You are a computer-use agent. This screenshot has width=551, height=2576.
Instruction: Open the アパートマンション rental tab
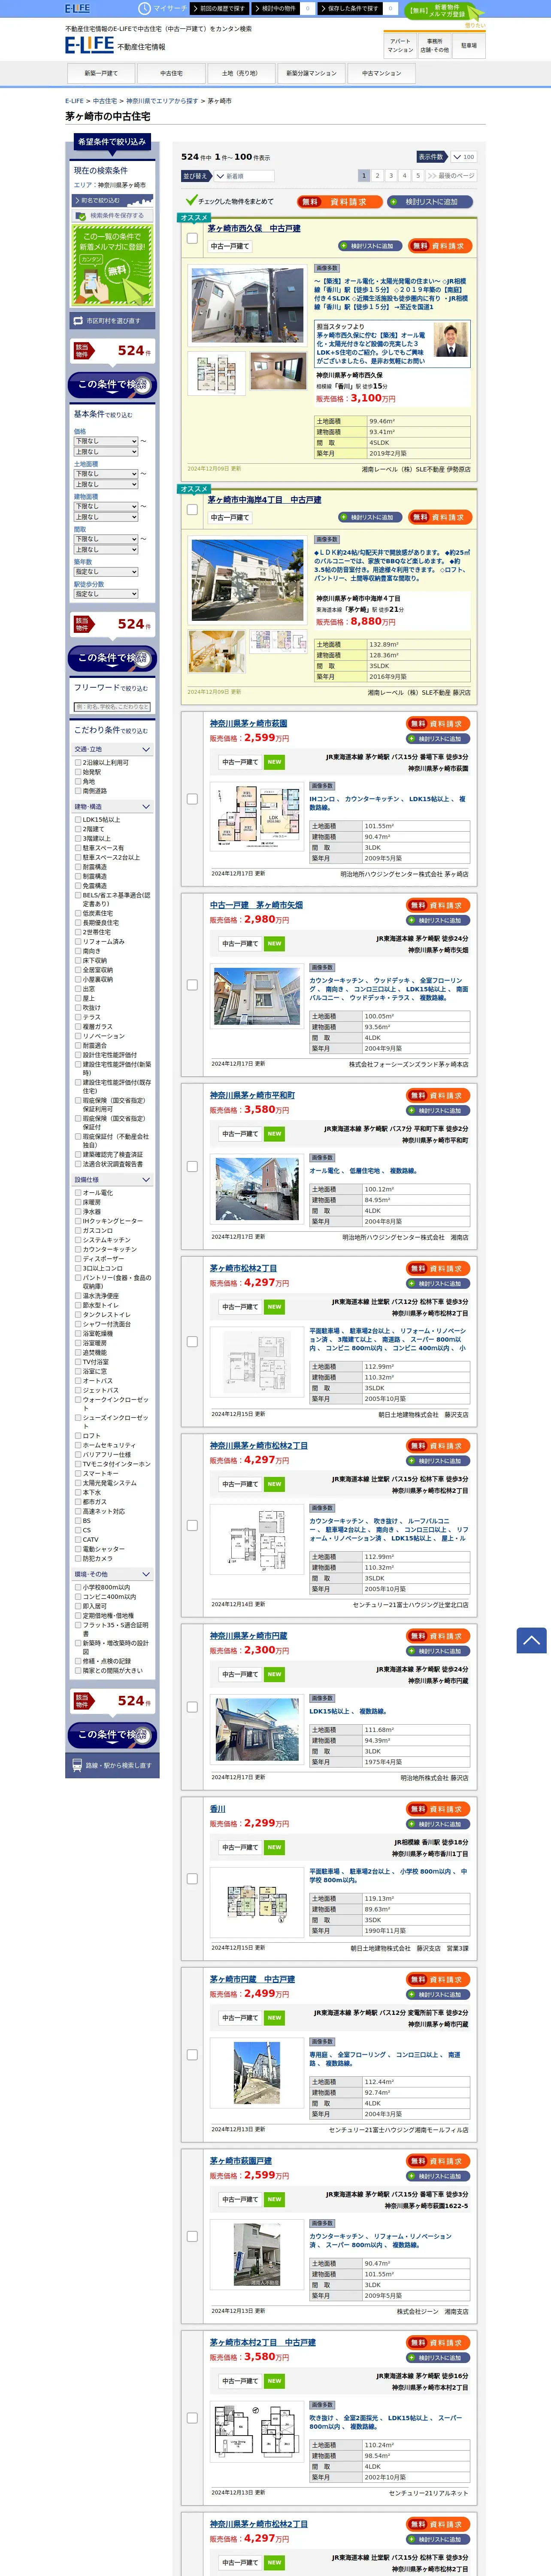(400, 46)
